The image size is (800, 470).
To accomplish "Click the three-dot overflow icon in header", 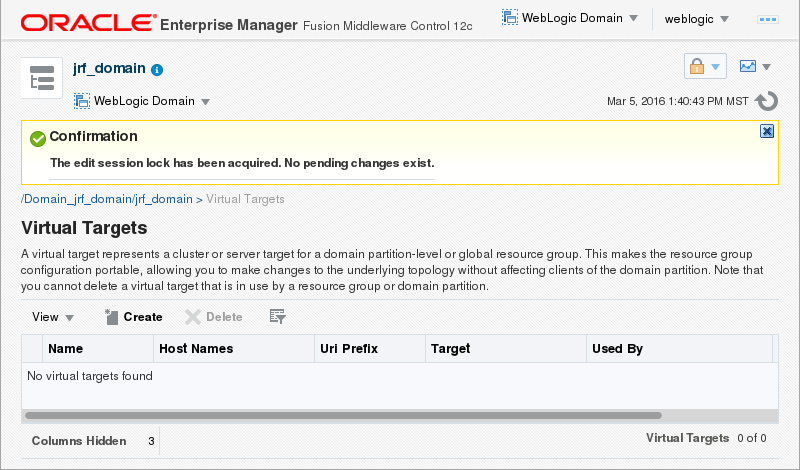I will click(x=768, y=19).
